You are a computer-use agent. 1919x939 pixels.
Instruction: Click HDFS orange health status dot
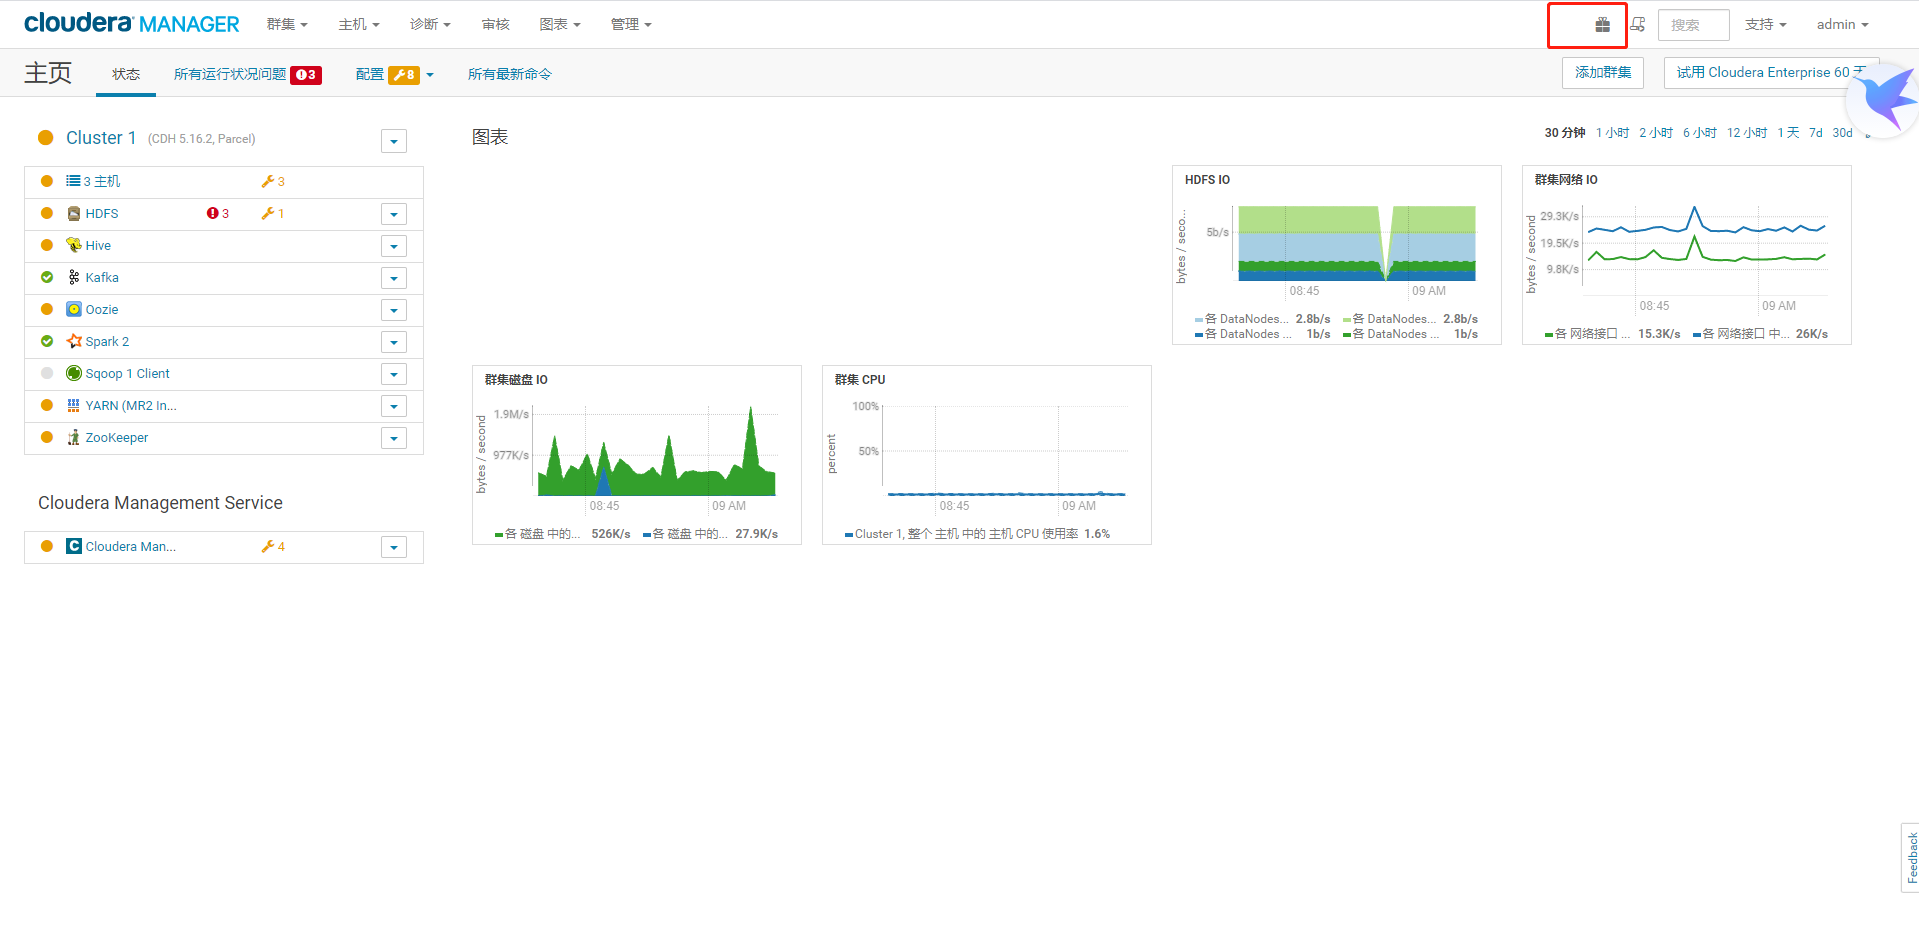coord(47,213)
